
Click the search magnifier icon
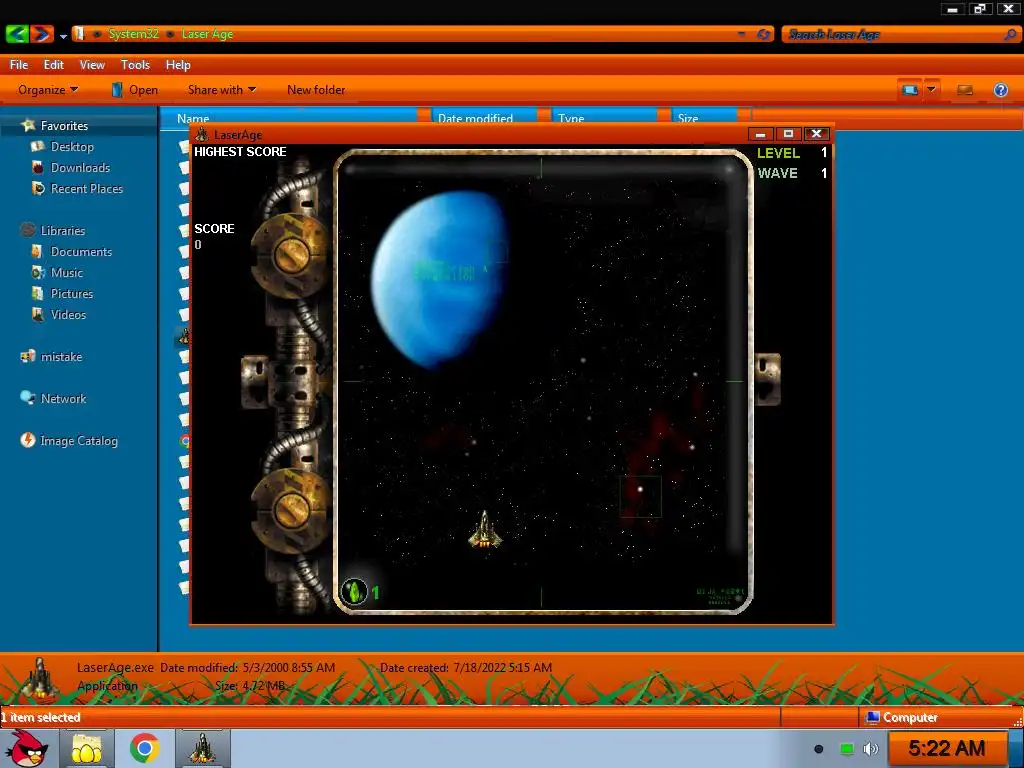click(1010, 34)
